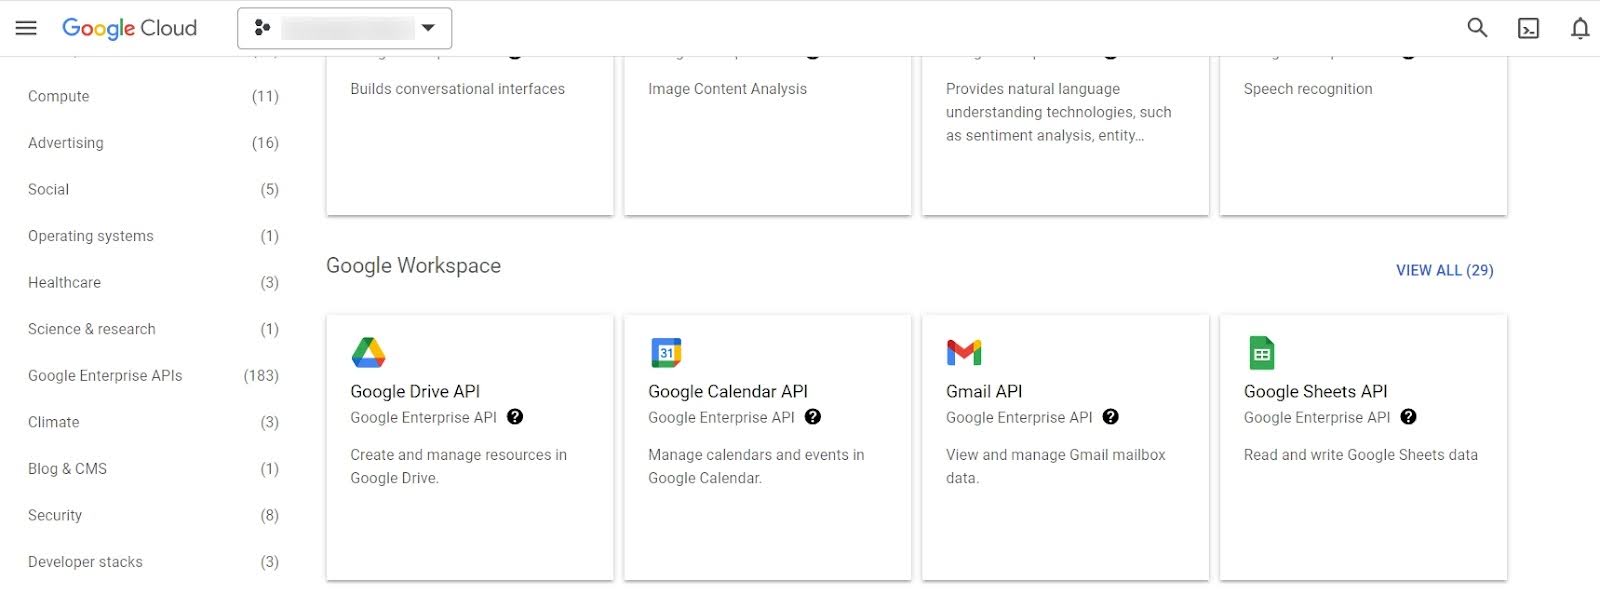Open the 'Image Content Analysis' card

(x=767, y=135)
